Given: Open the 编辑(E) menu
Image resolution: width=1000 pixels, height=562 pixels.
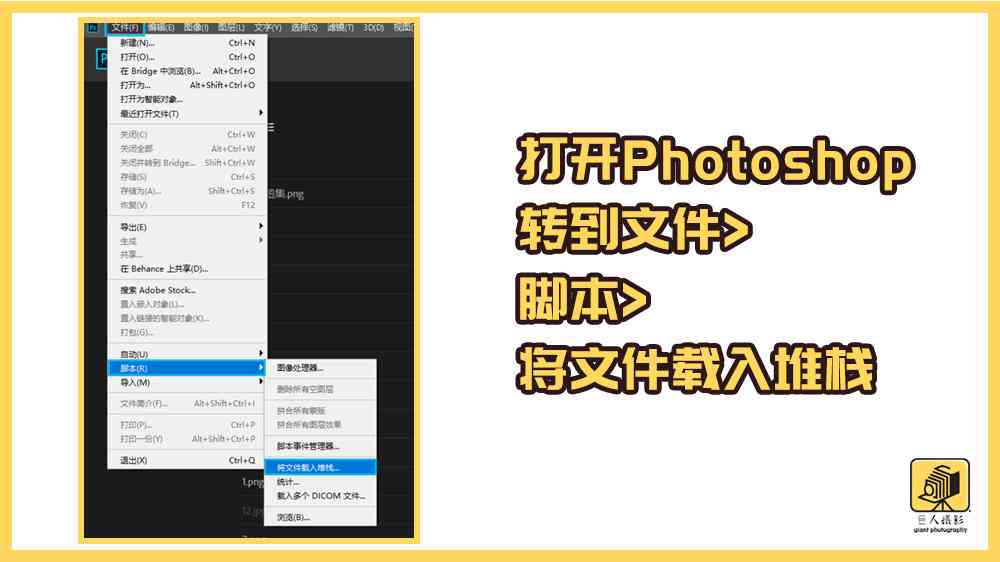Looking at the screenshot, I should 161,28.
